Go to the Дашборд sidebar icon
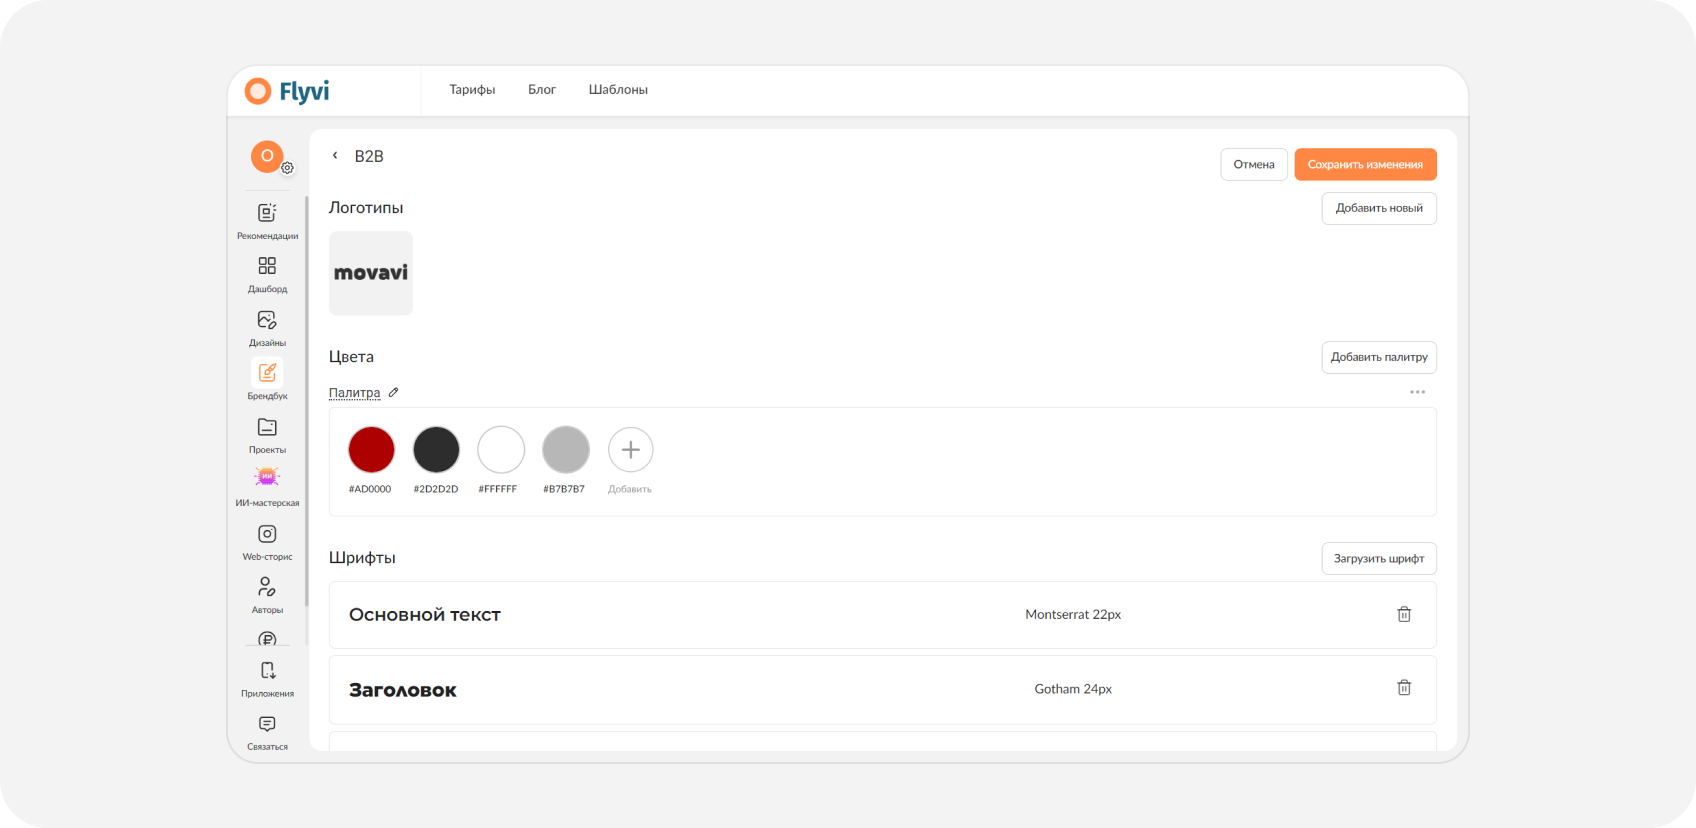Screen dimensions: 1696x828 point(267,266)
